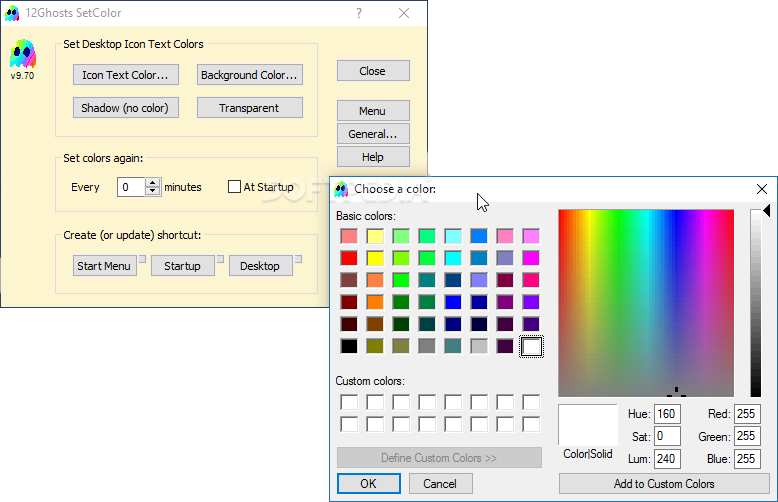Select the last custom color slot in second row

click(x=531, y=425)
